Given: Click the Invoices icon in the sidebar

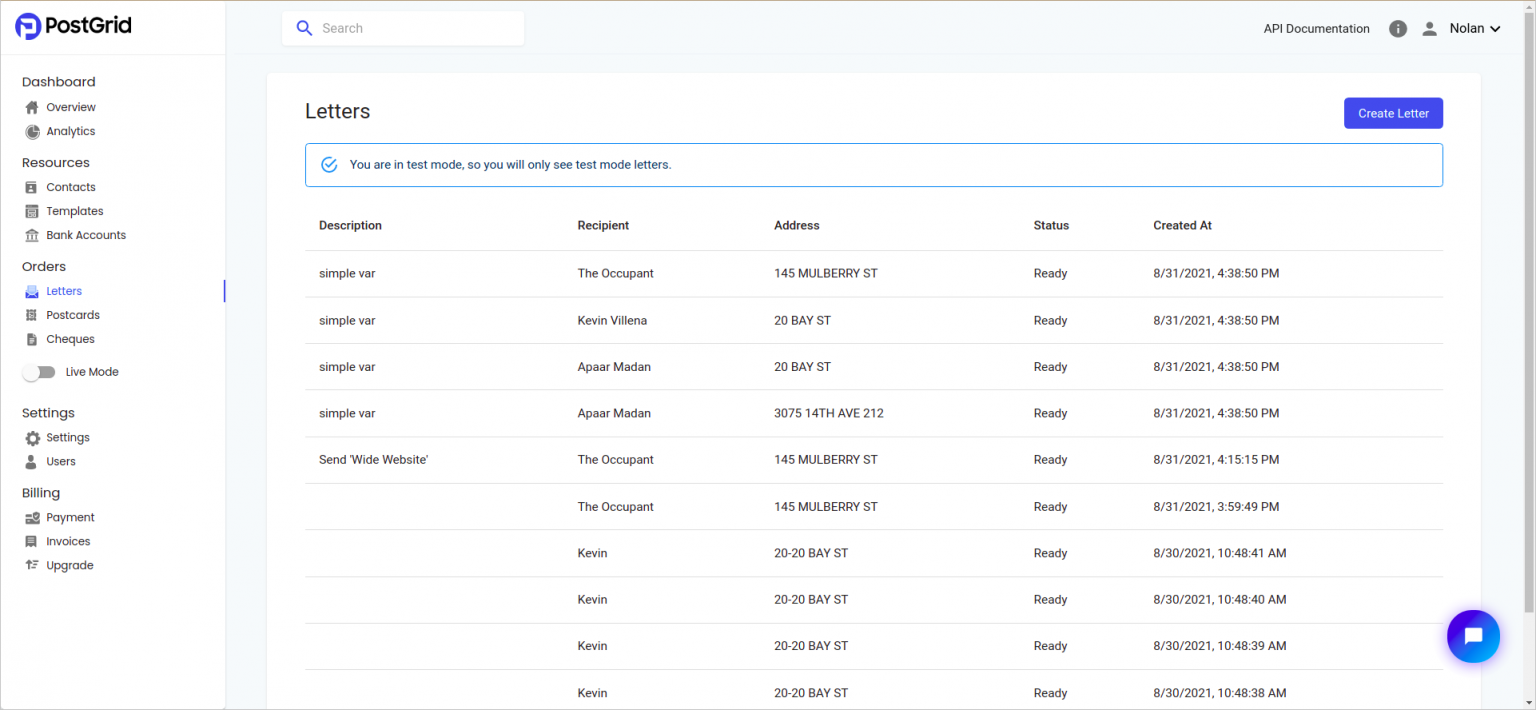Looking at the screenshot, I should [32, 542].
